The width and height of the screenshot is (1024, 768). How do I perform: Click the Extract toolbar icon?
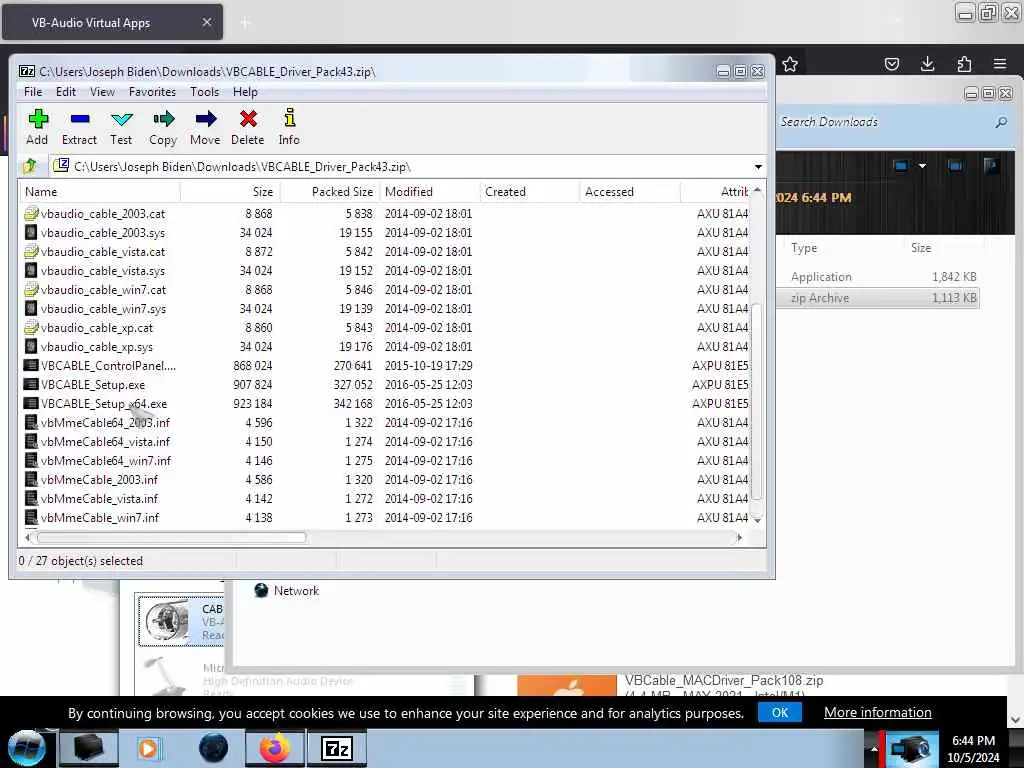point(79,127)
